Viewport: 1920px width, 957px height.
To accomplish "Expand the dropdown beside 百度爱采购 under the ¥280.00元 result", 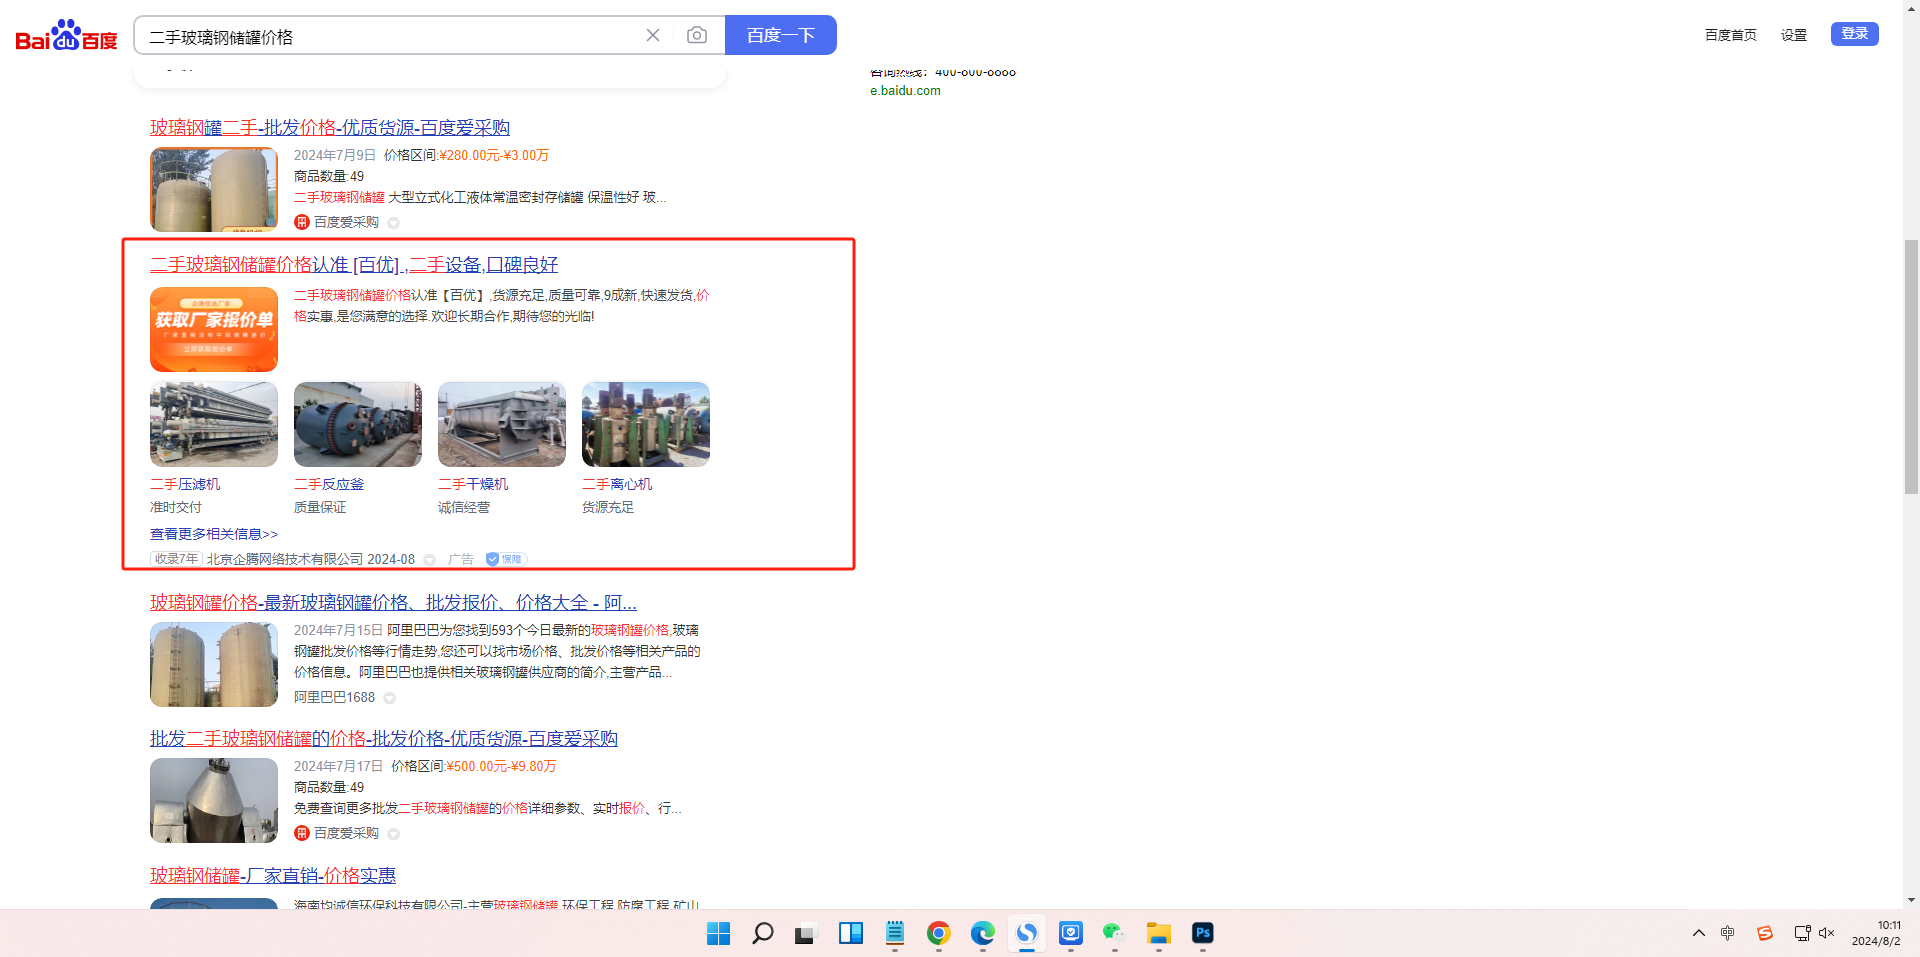I will 394,223.
